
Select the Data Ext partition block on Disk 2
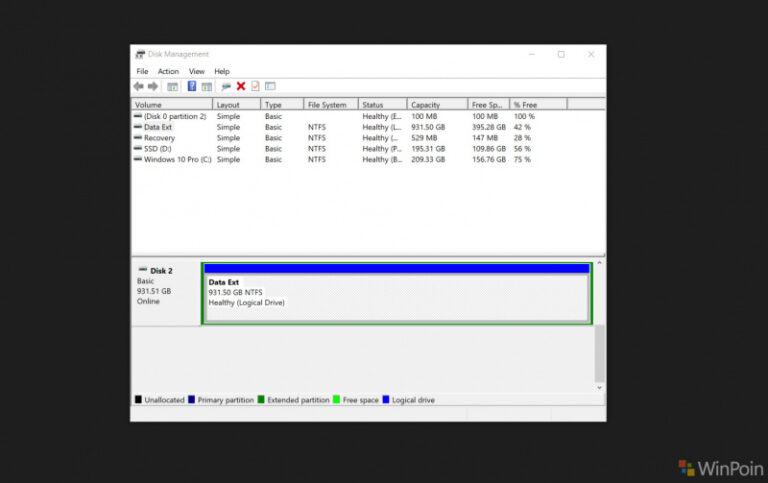pyautogui.click(x=396, y=298)
